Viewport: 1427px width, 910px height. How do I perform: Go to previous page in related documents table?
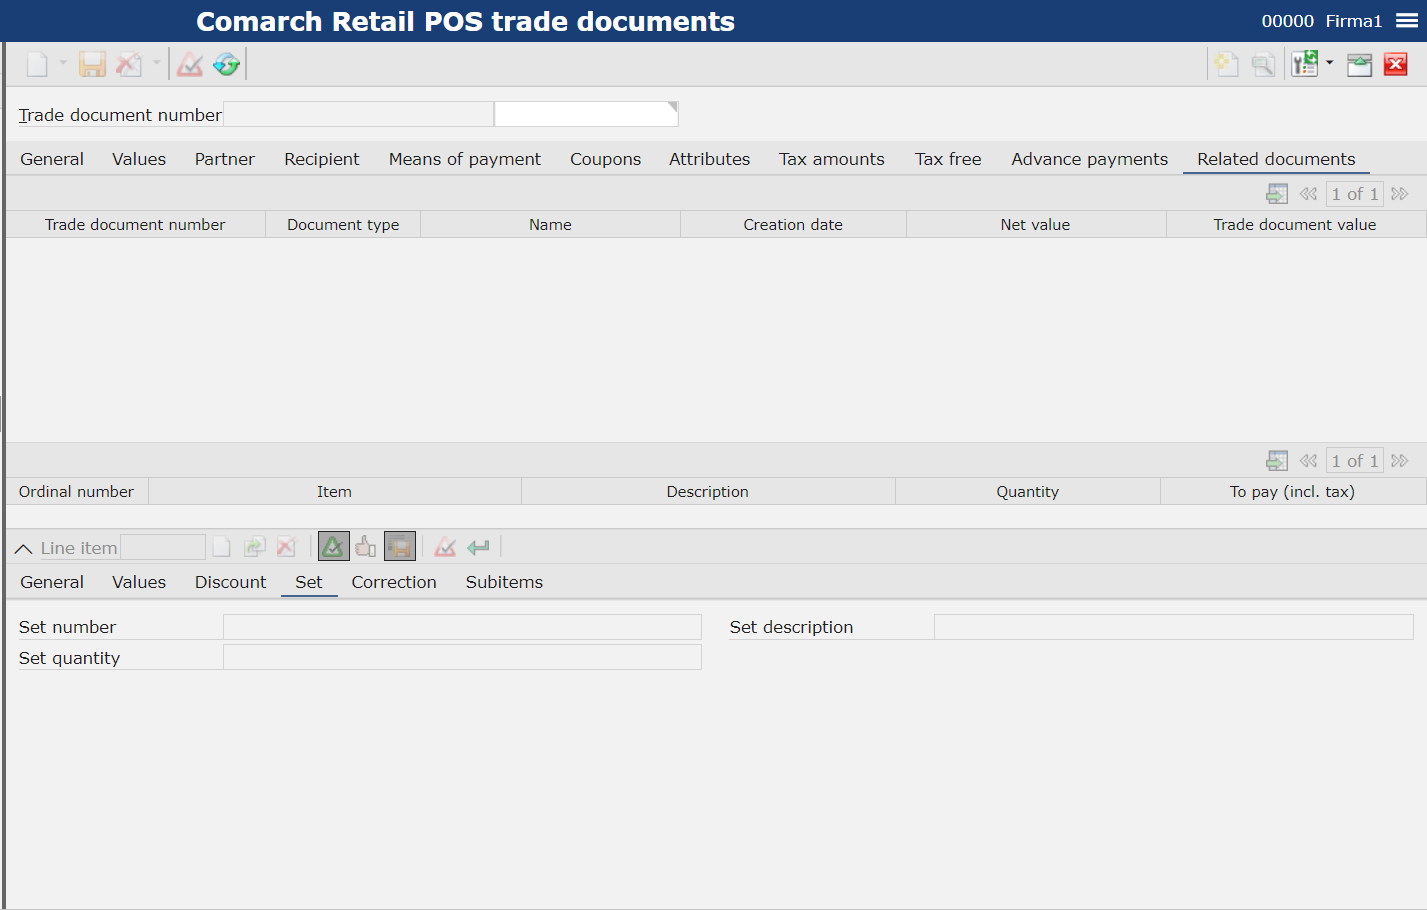point(1308,194)
